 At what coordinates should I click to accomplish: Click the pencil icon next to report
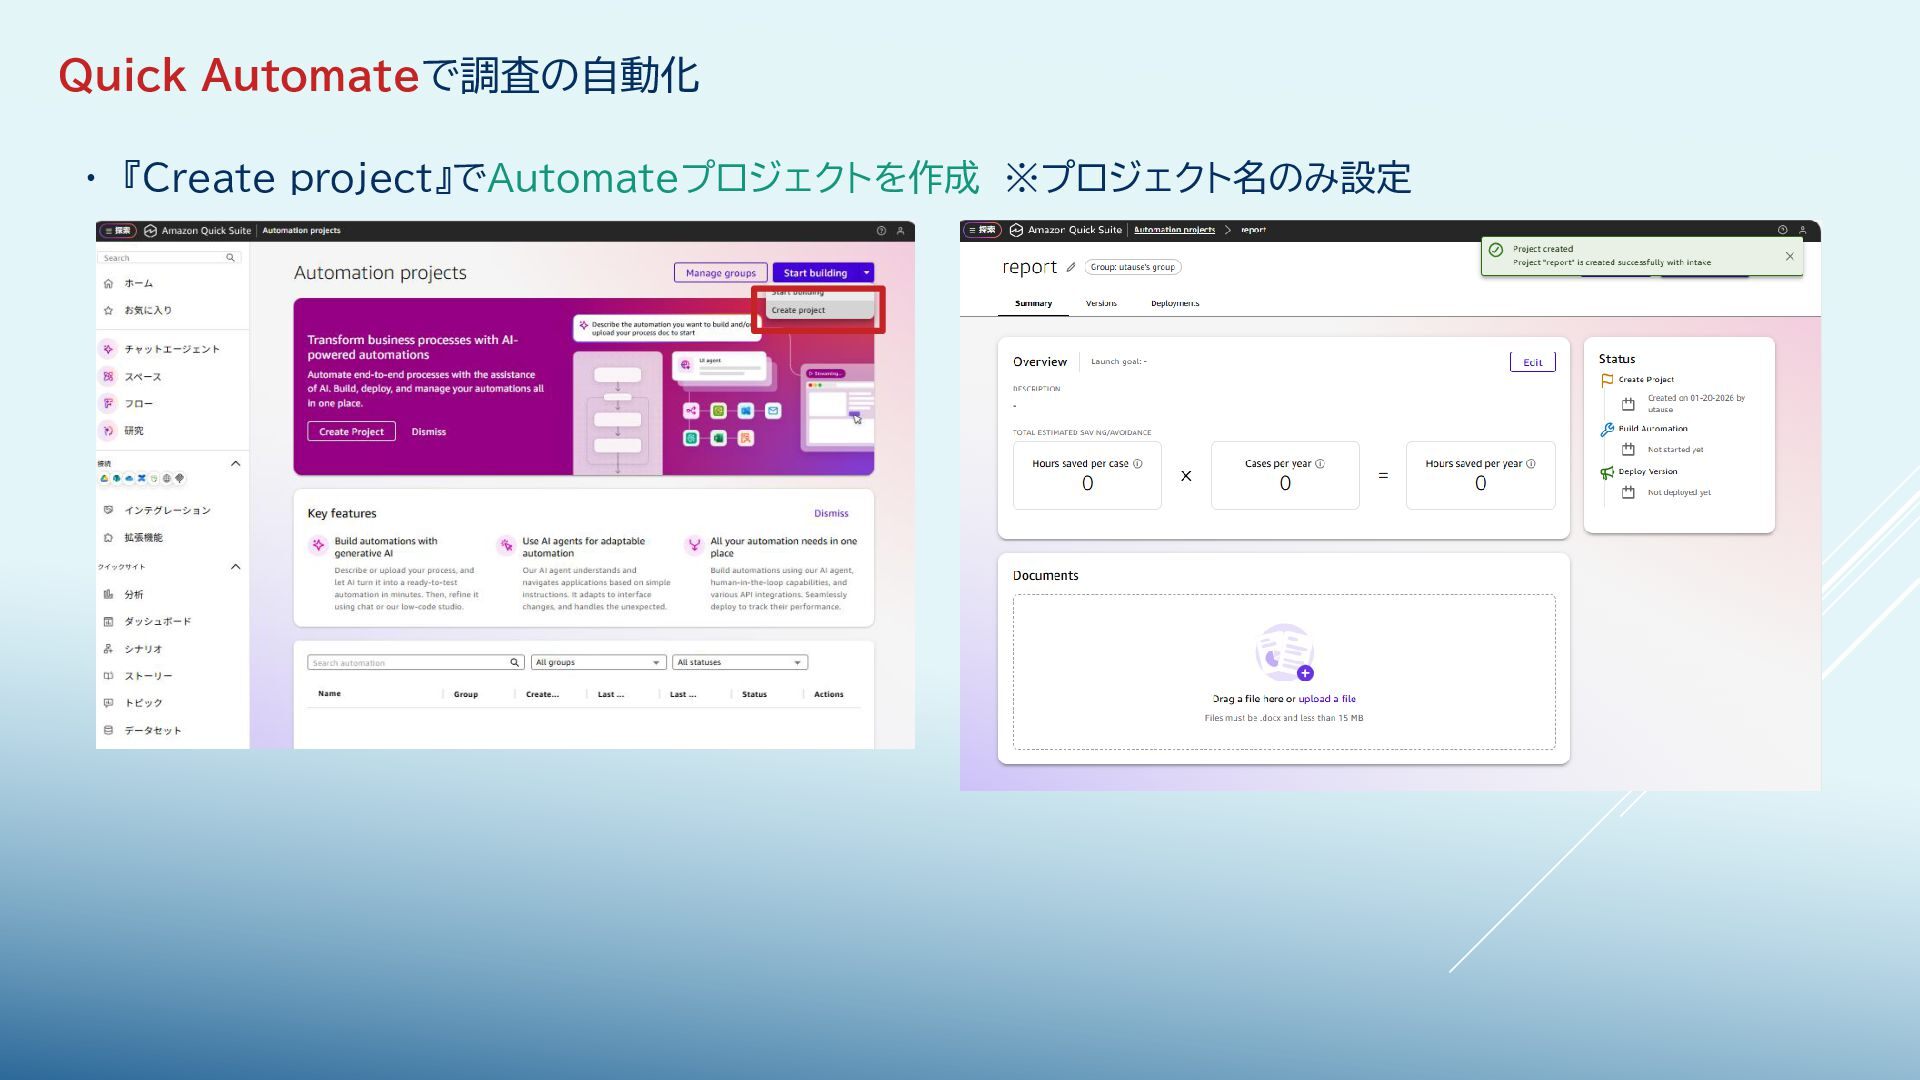[x=1071, y=267]
